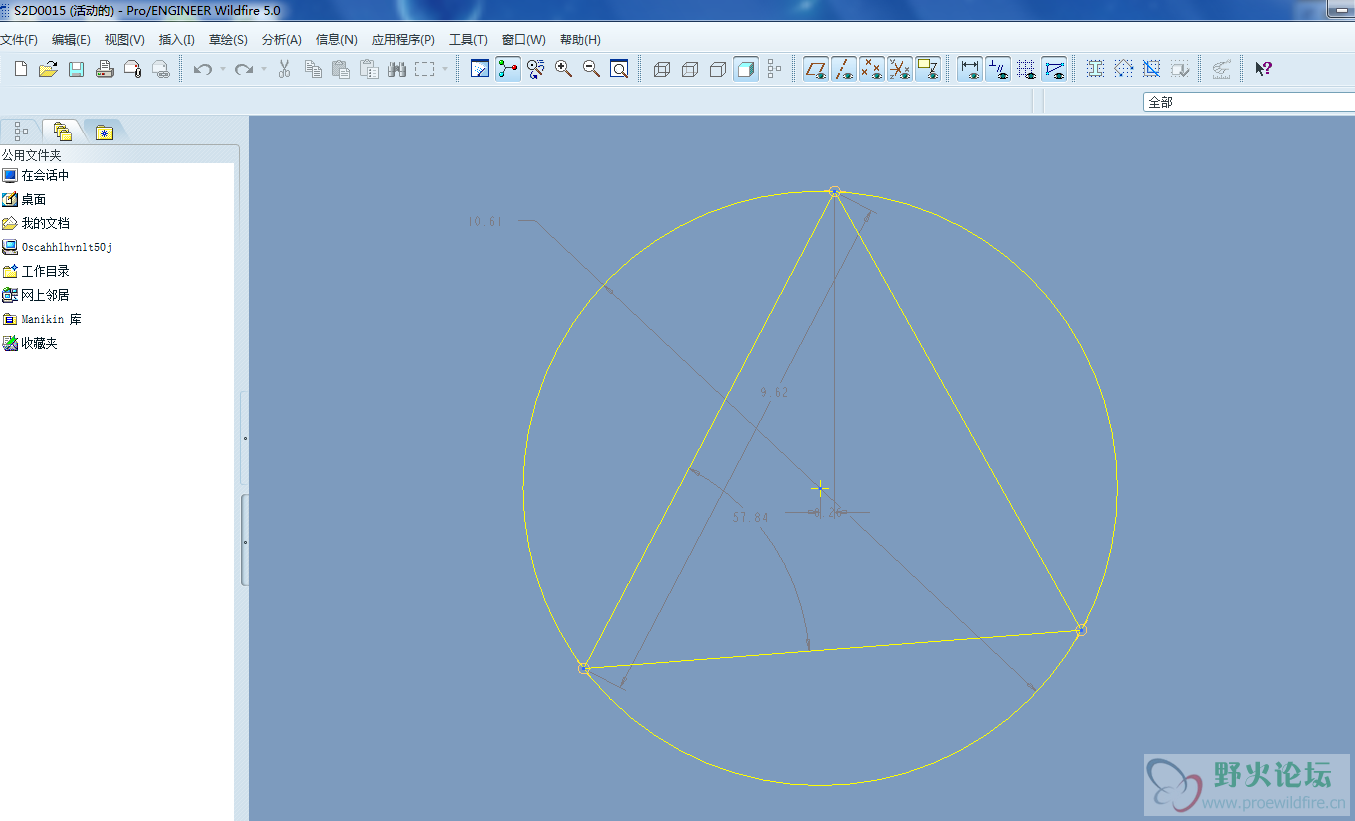This screenshot has width=1355, height=821.
Task: Toggle sketch constraint display
Action: click(998, 69)
